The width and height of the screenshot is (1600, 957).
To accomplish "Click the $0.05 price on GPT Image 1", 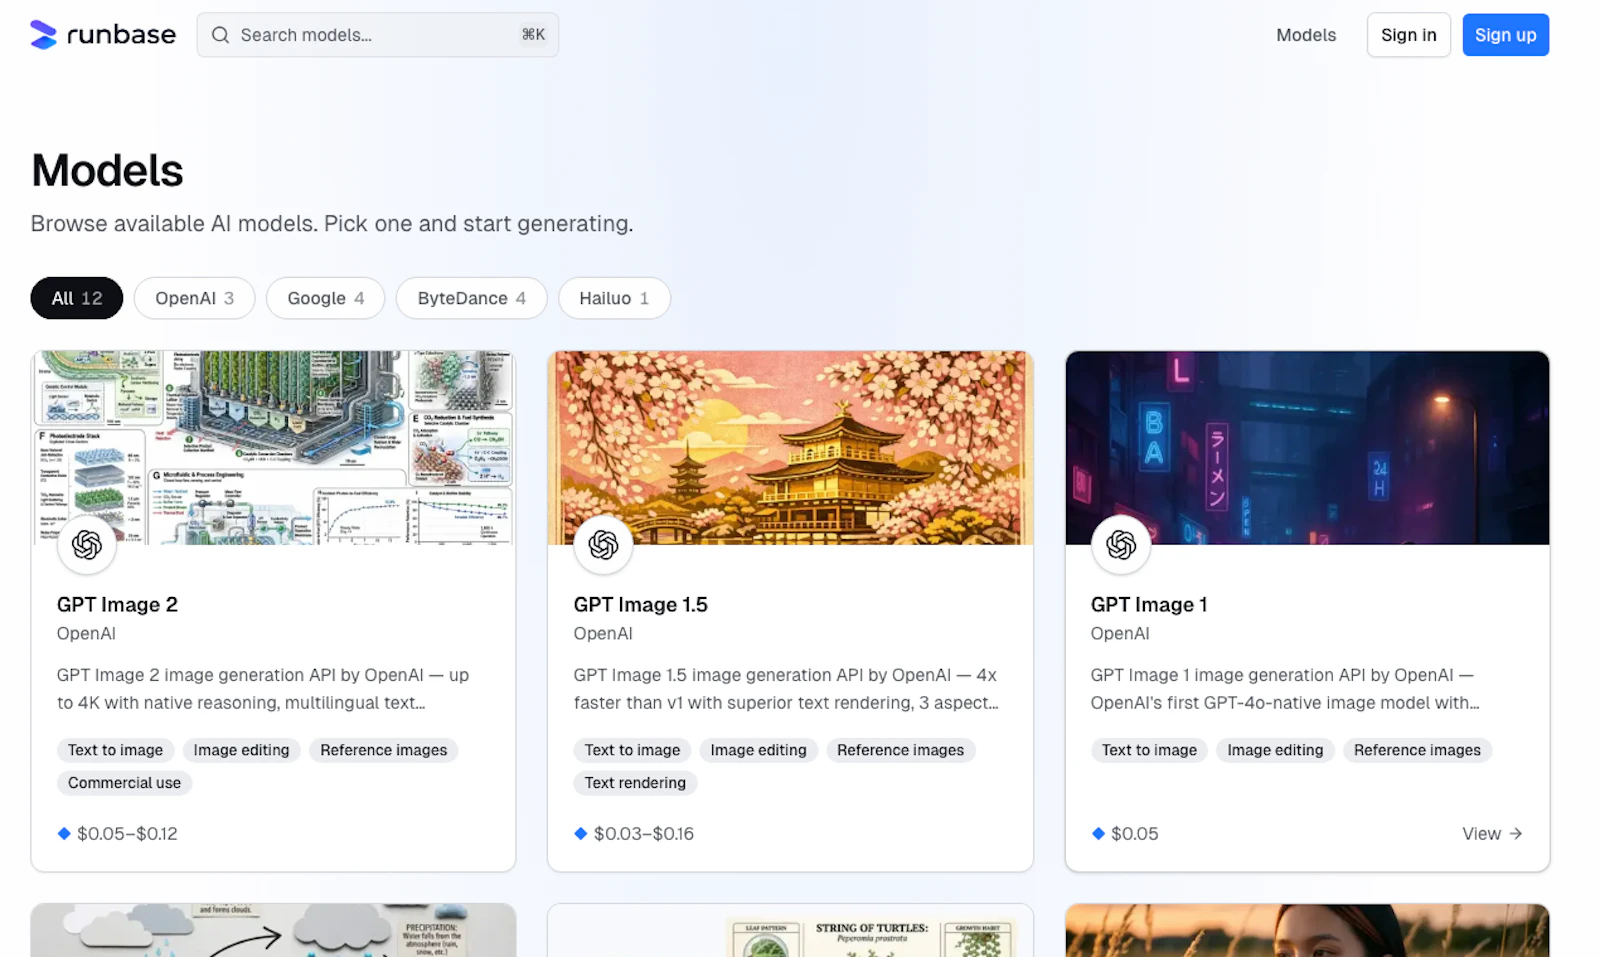I will (x=1135, y=833).
